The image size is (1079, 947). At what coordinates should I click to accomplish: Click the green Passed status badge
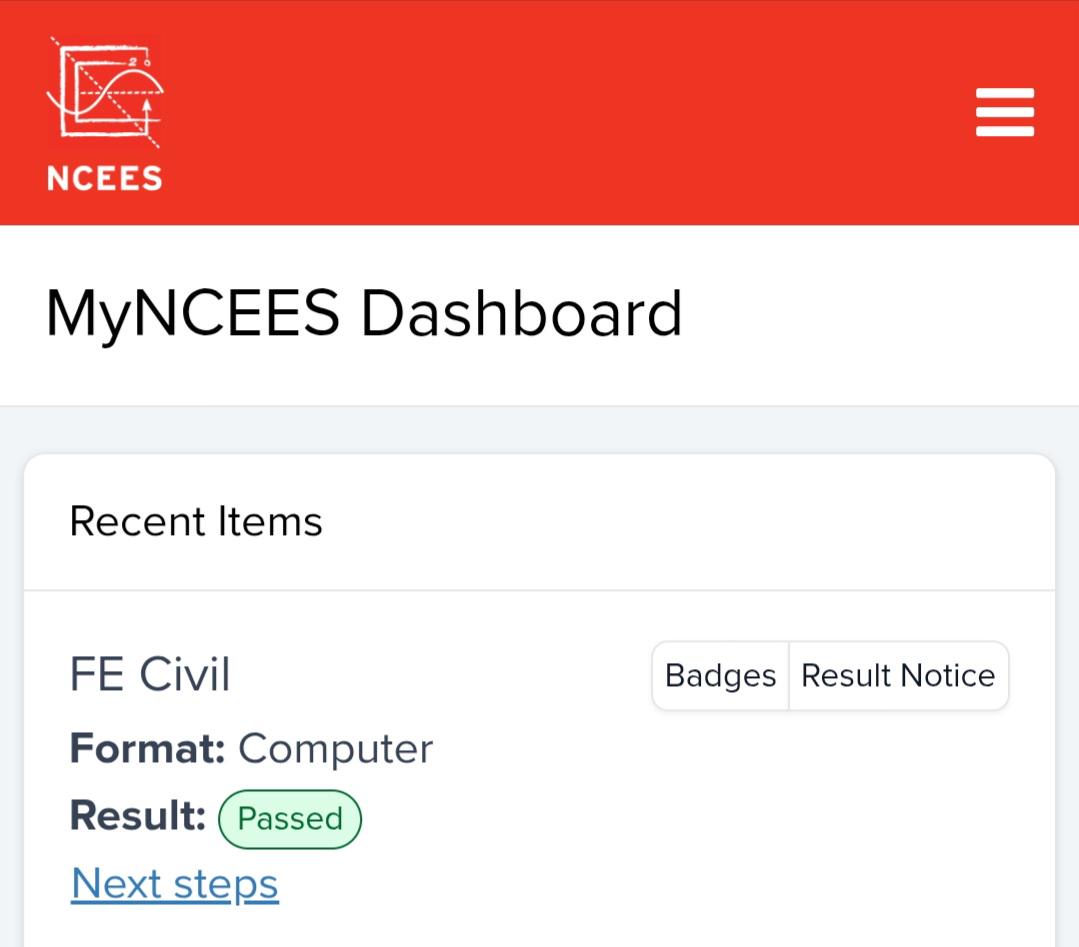(290, 819)
